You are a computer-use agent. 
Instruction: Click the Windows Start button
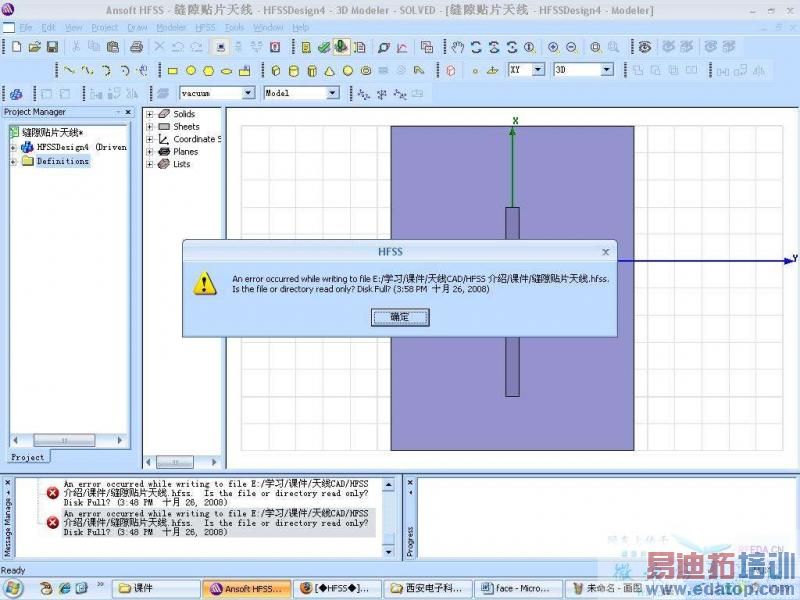click(12, 589)
